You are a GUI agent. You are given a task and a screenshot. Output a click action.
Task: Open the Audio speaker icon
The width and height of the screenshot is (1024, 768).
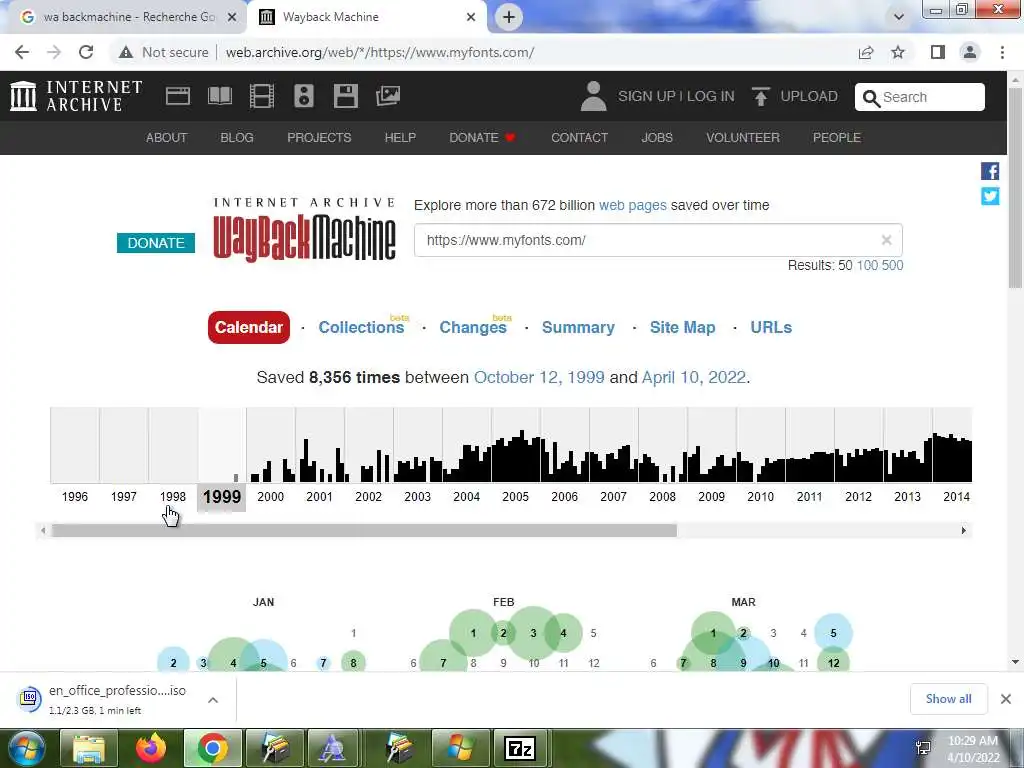[x=304, y=96]
